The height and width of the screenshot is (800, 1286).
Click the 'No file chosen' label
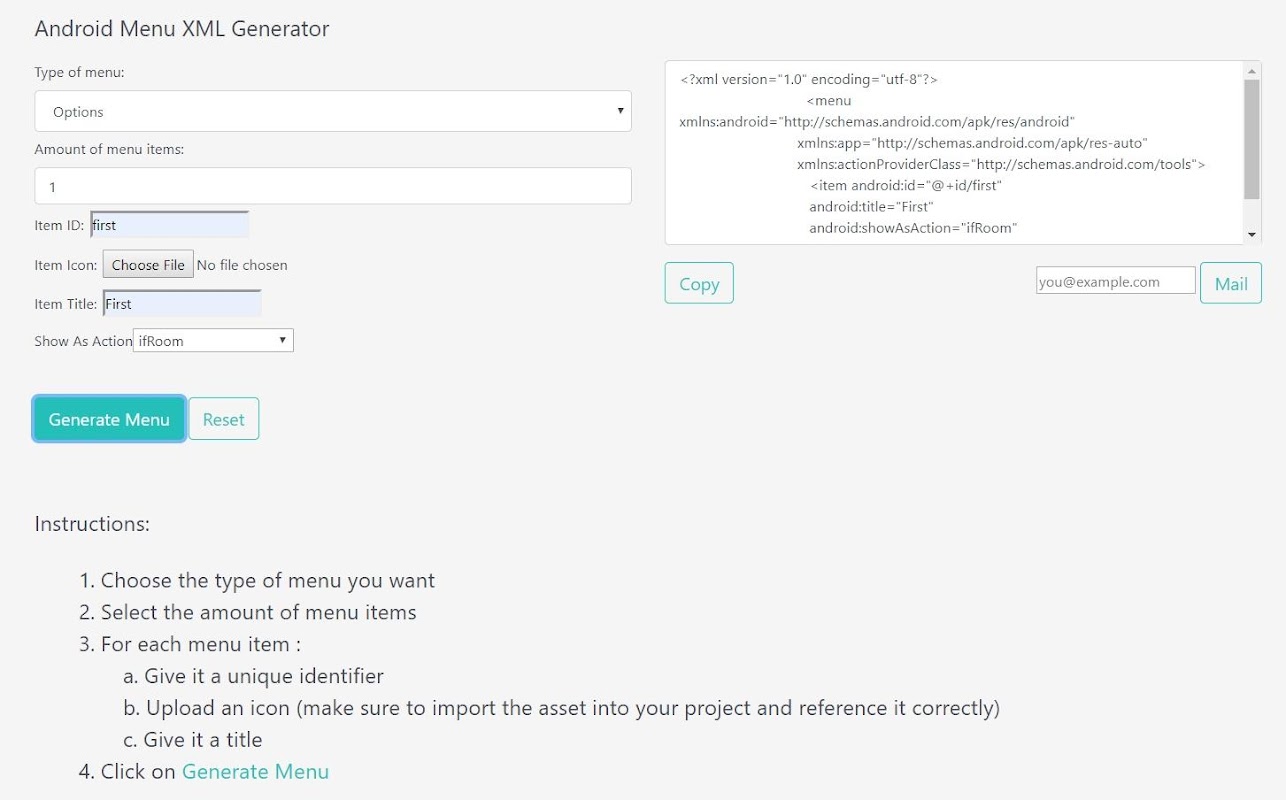242,265
